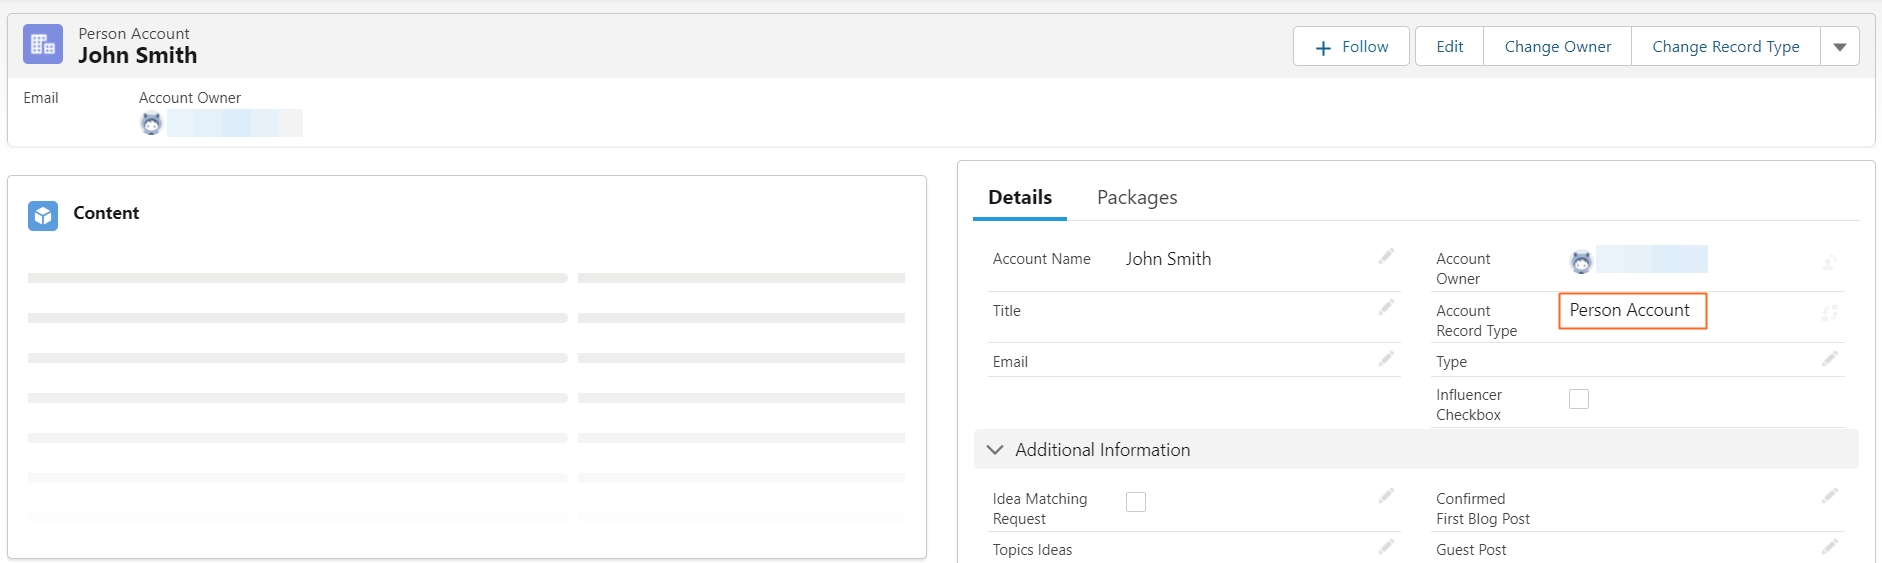Click change owner icon in Account Owner row
1882x563 pixels.
[x=1830, y=262]
